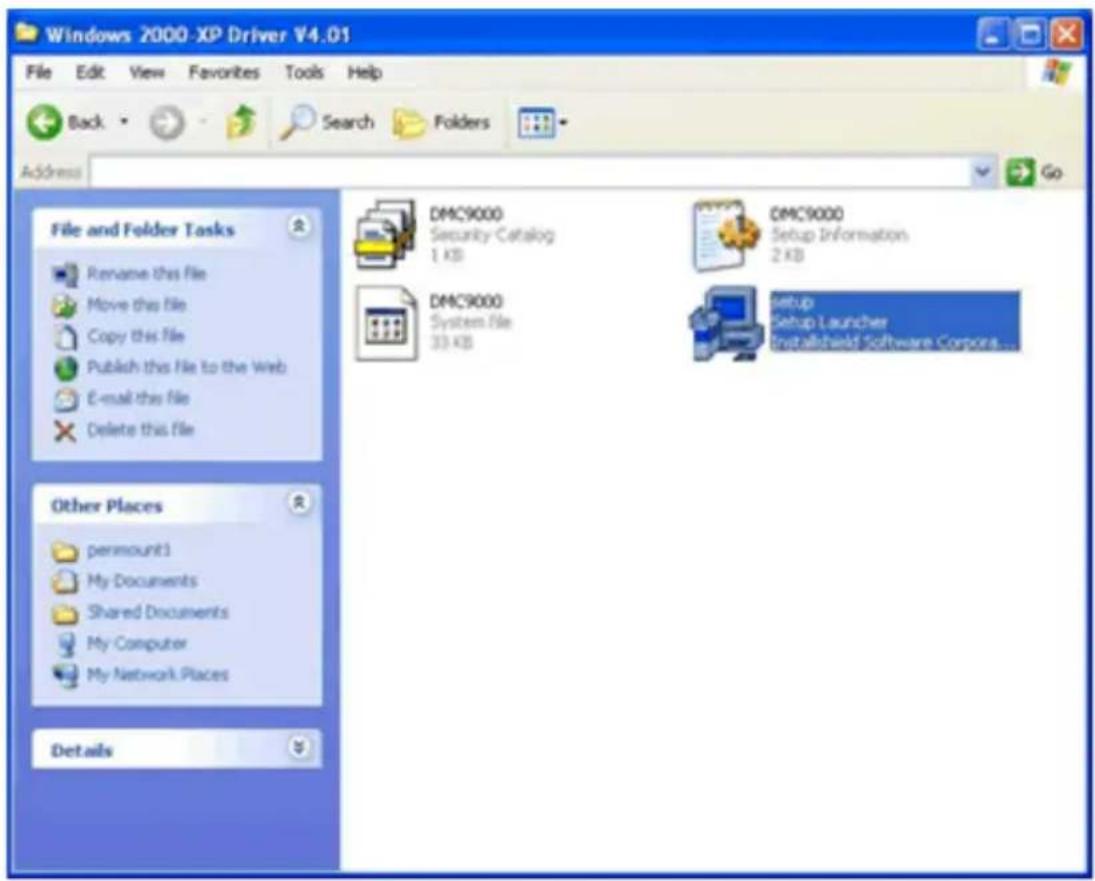Click the green Go arrow button
This screenshot has width=1095, height=881.
[1020, 172]
